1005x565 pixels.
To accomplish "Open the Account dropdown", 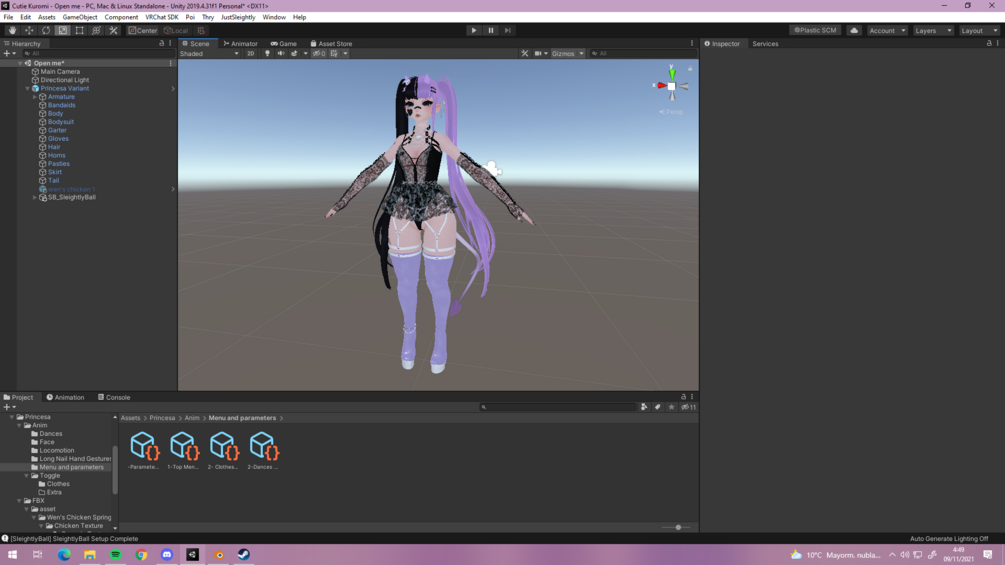I will point(887,30).
